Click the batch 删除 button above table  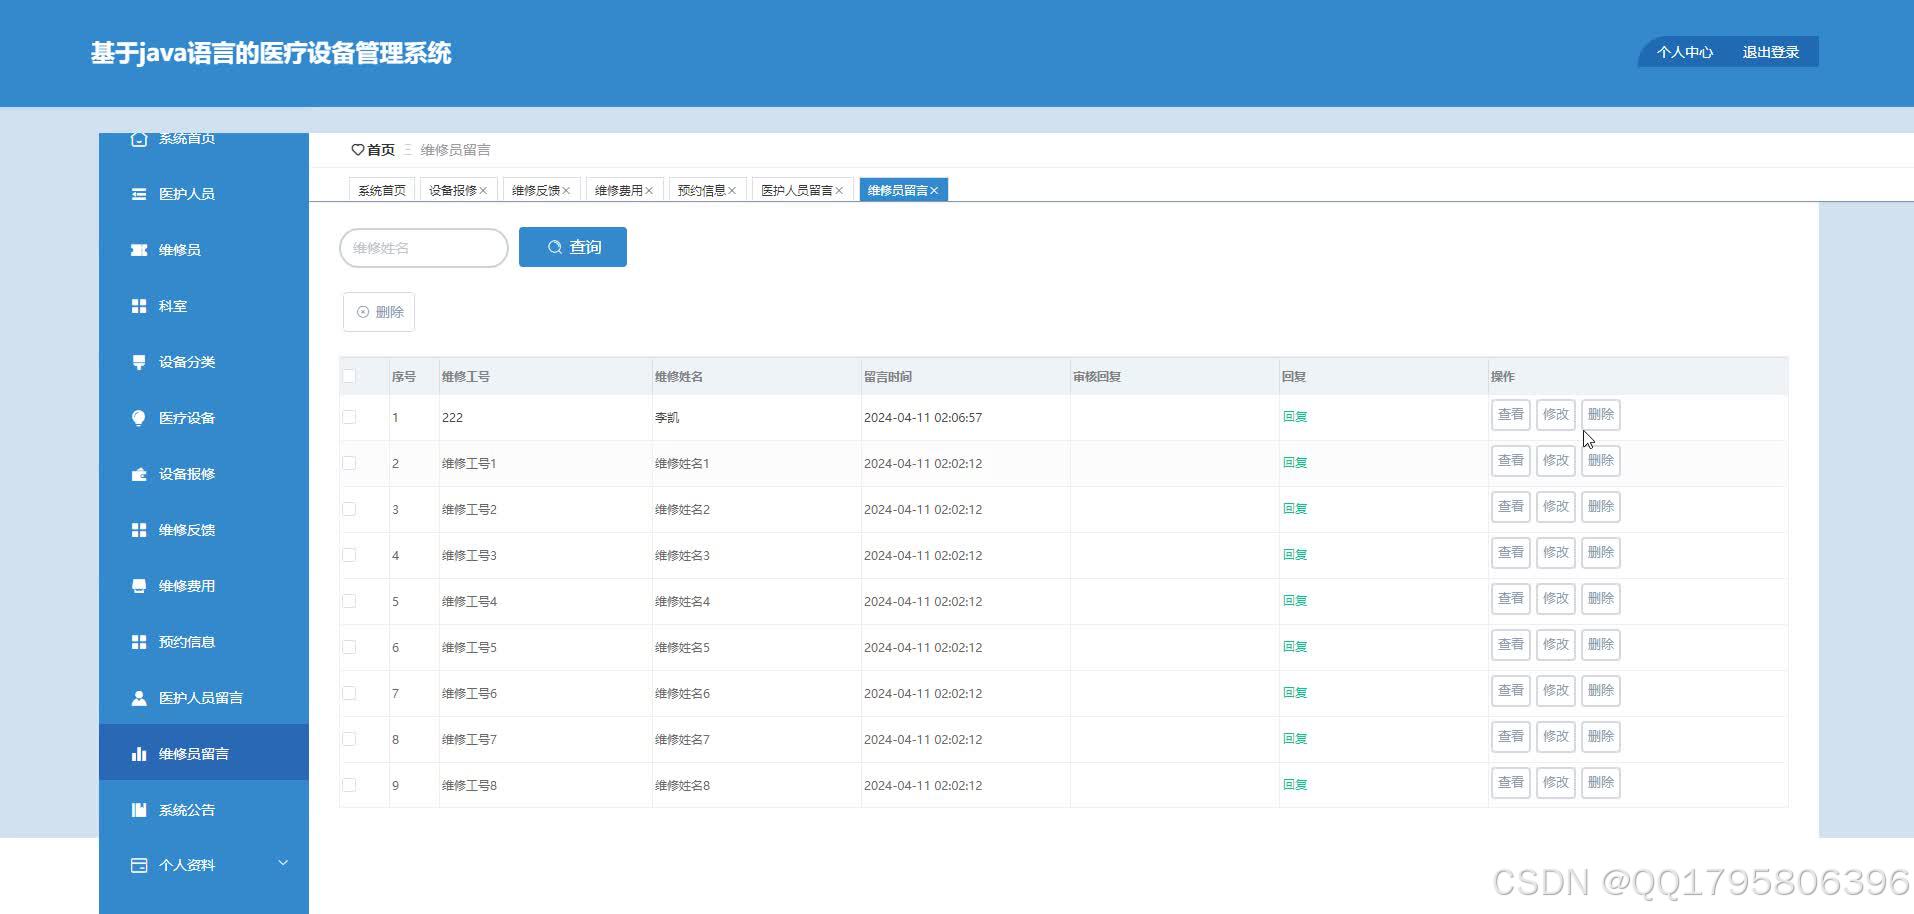click(x=379, y=312)
